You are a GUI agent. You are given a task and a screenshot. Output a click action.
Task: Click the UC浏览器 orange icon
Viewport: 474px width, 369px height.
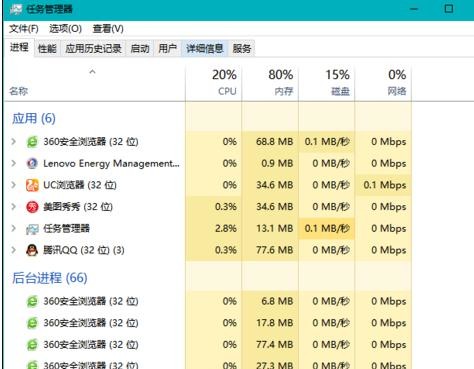32,185
